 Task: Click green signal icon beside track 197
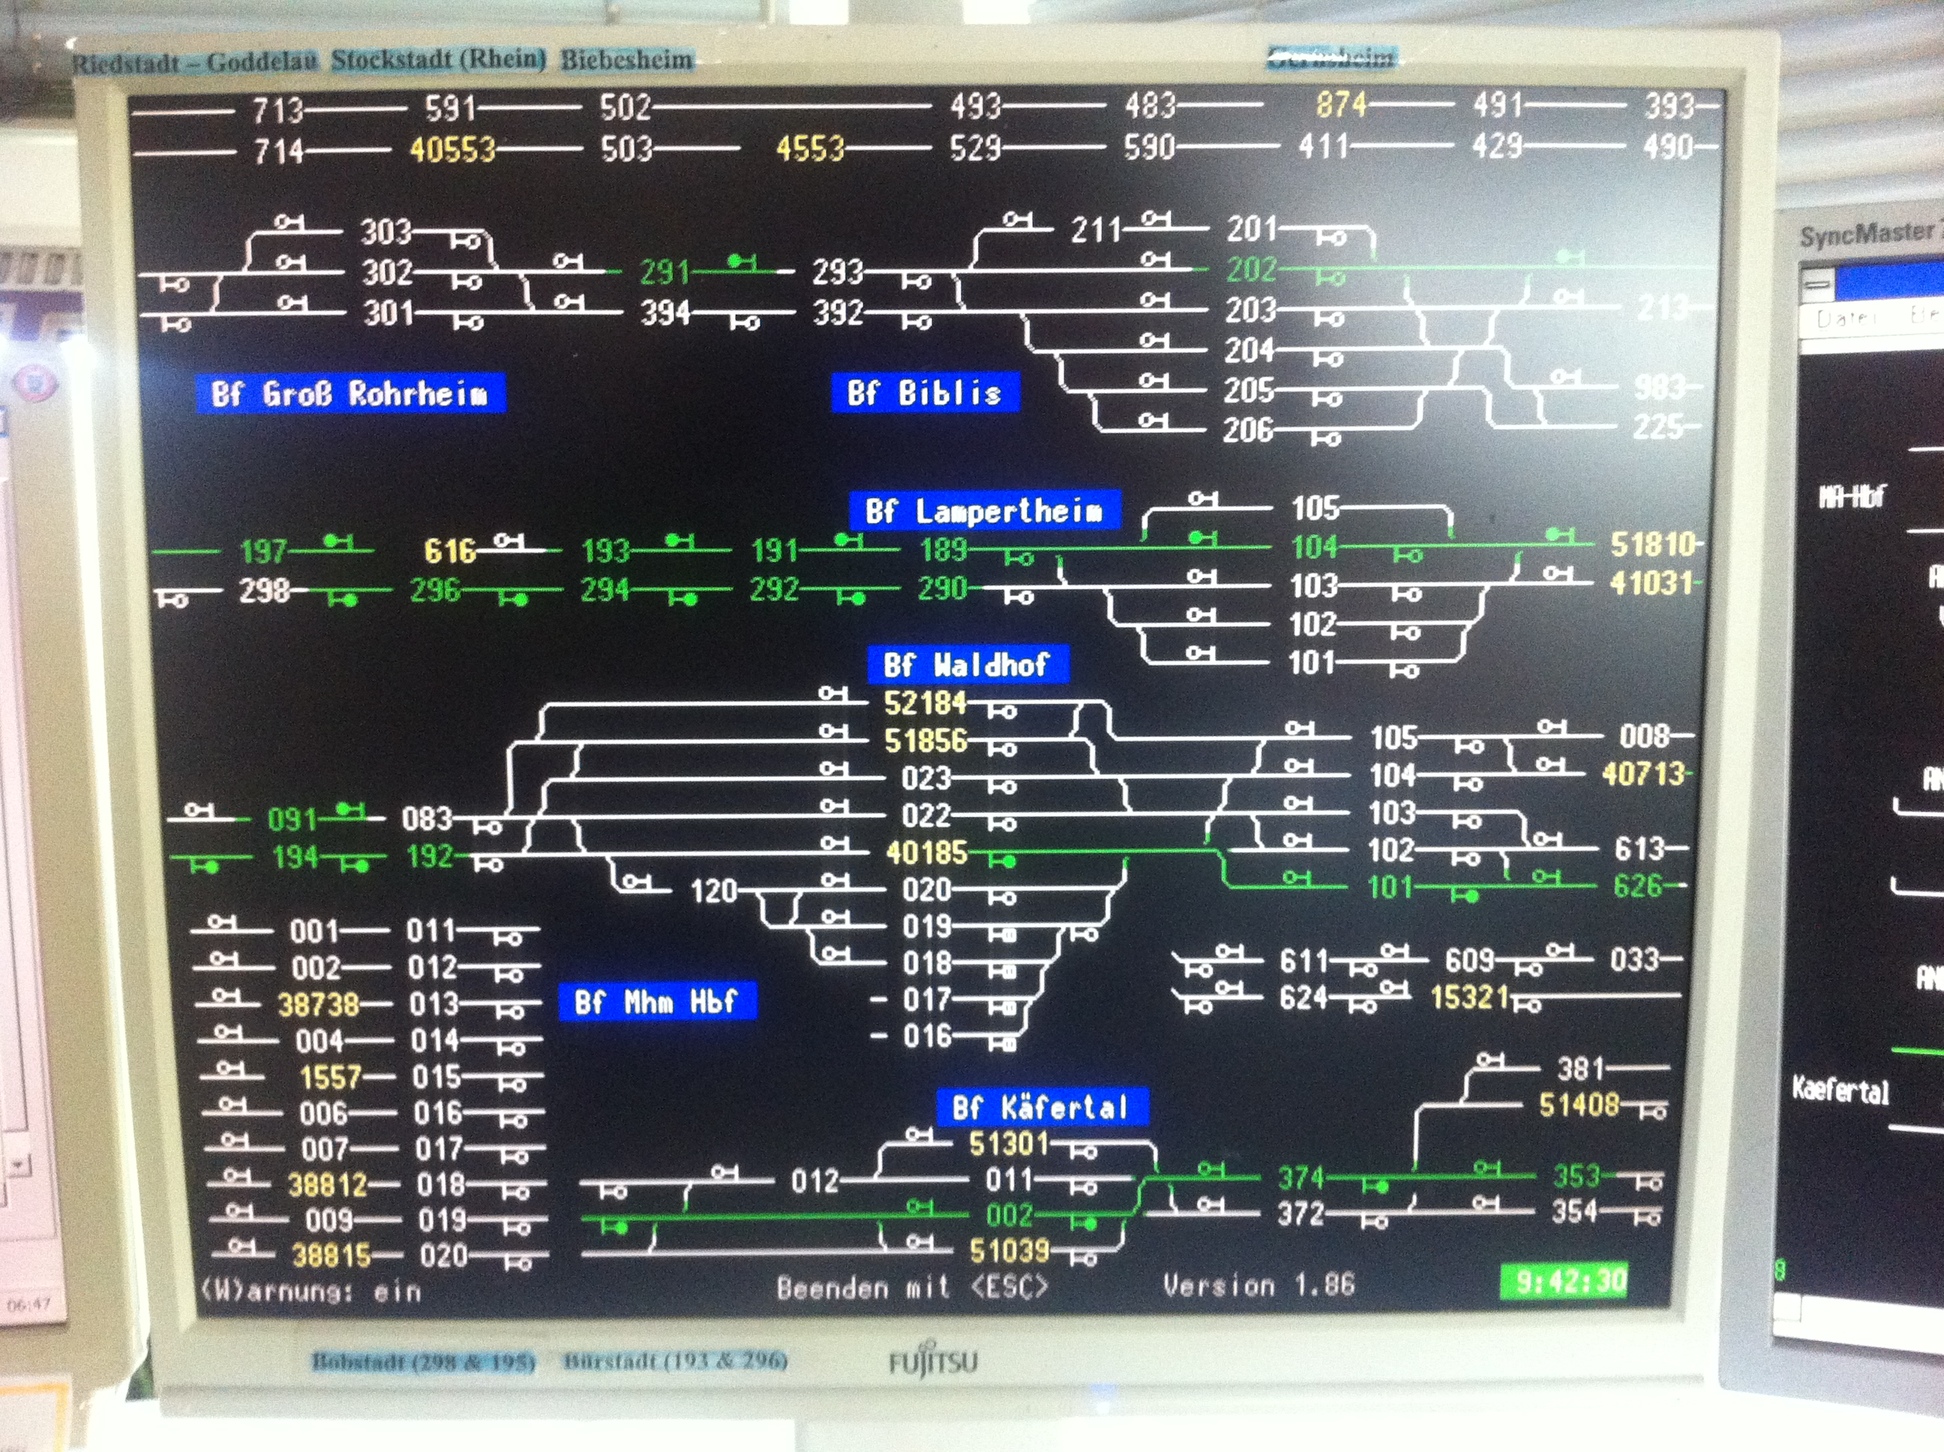click(x=338, y=541)
